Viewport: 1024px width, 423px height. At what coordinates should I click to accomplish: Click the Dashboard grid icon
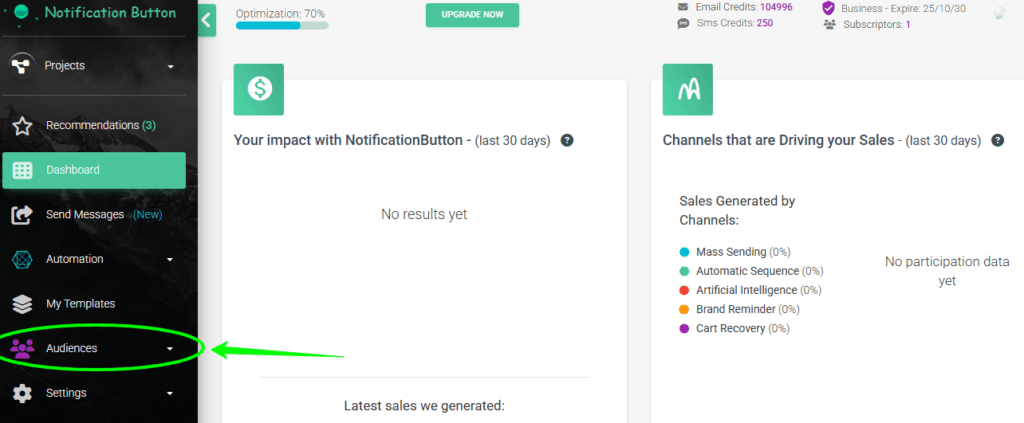[x=22, y=170]
